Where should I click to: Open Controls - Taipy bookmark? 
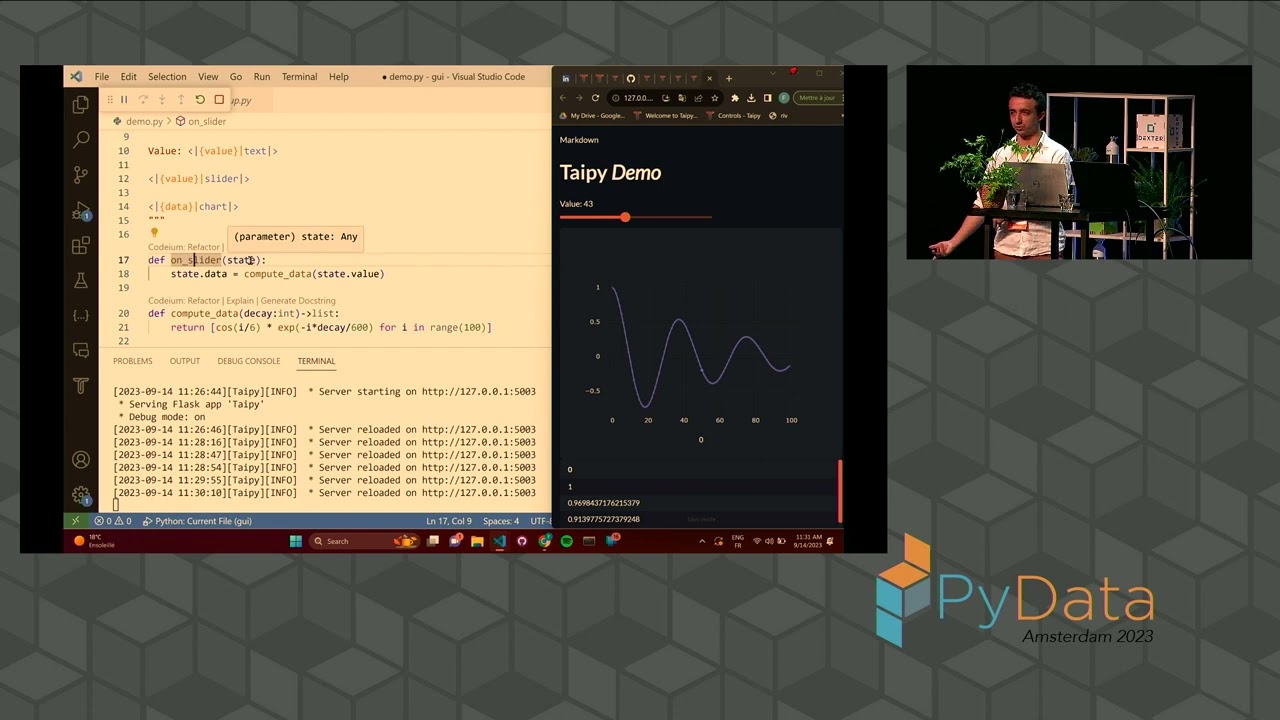735,116
